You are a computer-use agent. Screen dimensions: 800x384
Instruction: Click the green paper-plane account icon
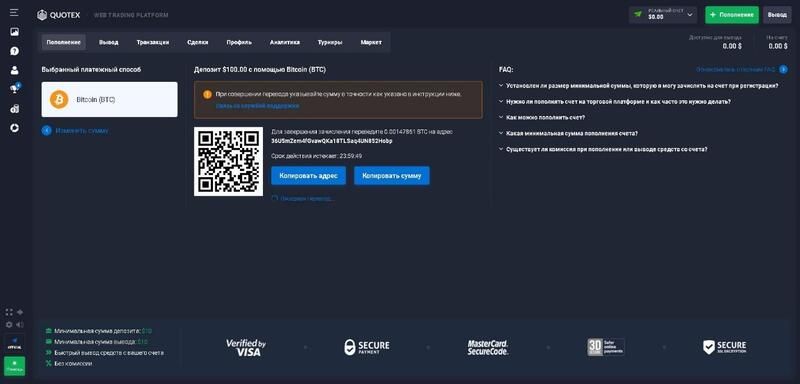click(638, 14)
